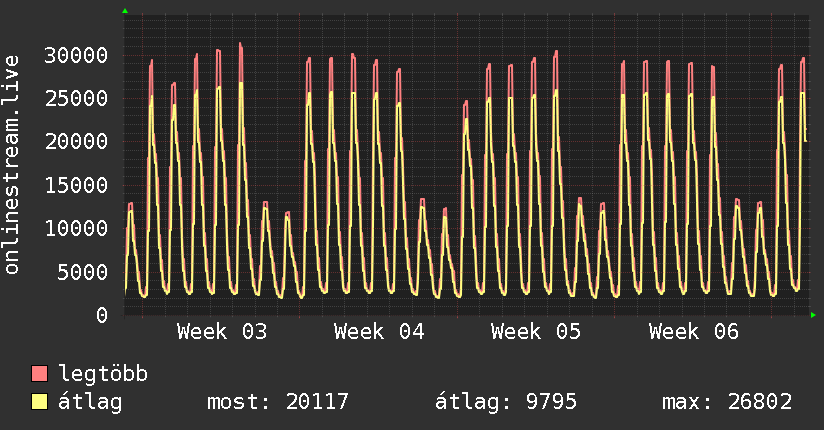Click the Week 03 axis label
Viewport: 824px width, 430px height.
222,332
